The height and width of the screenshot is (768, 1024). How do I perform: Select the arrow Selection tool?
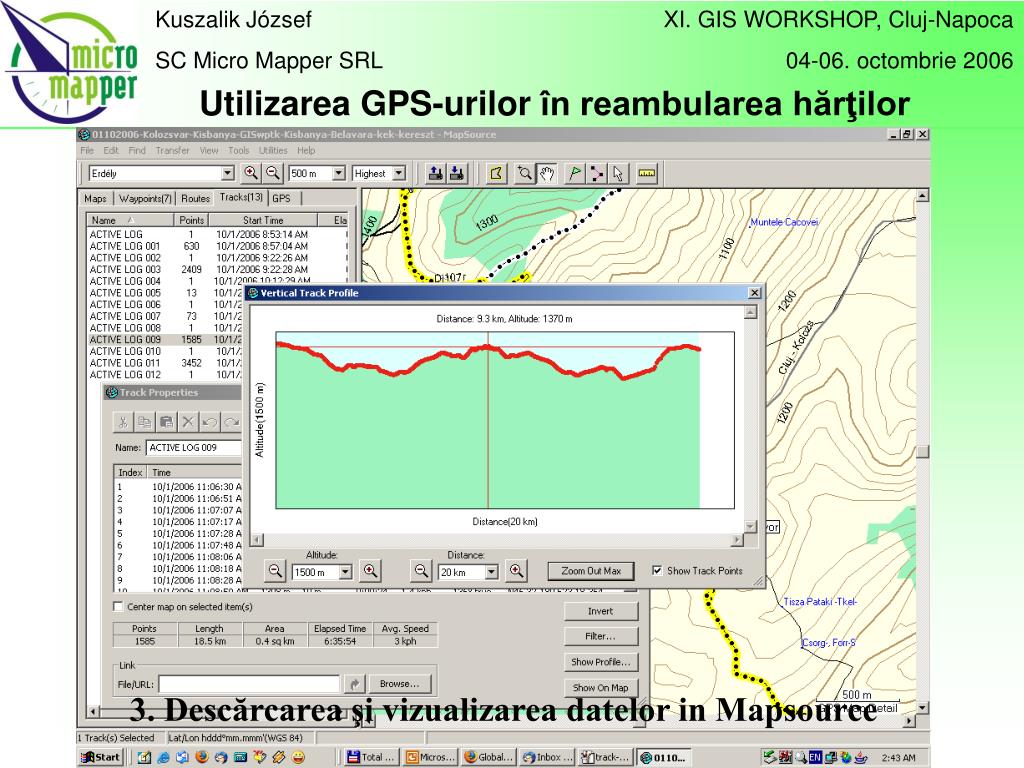(618, 173)
